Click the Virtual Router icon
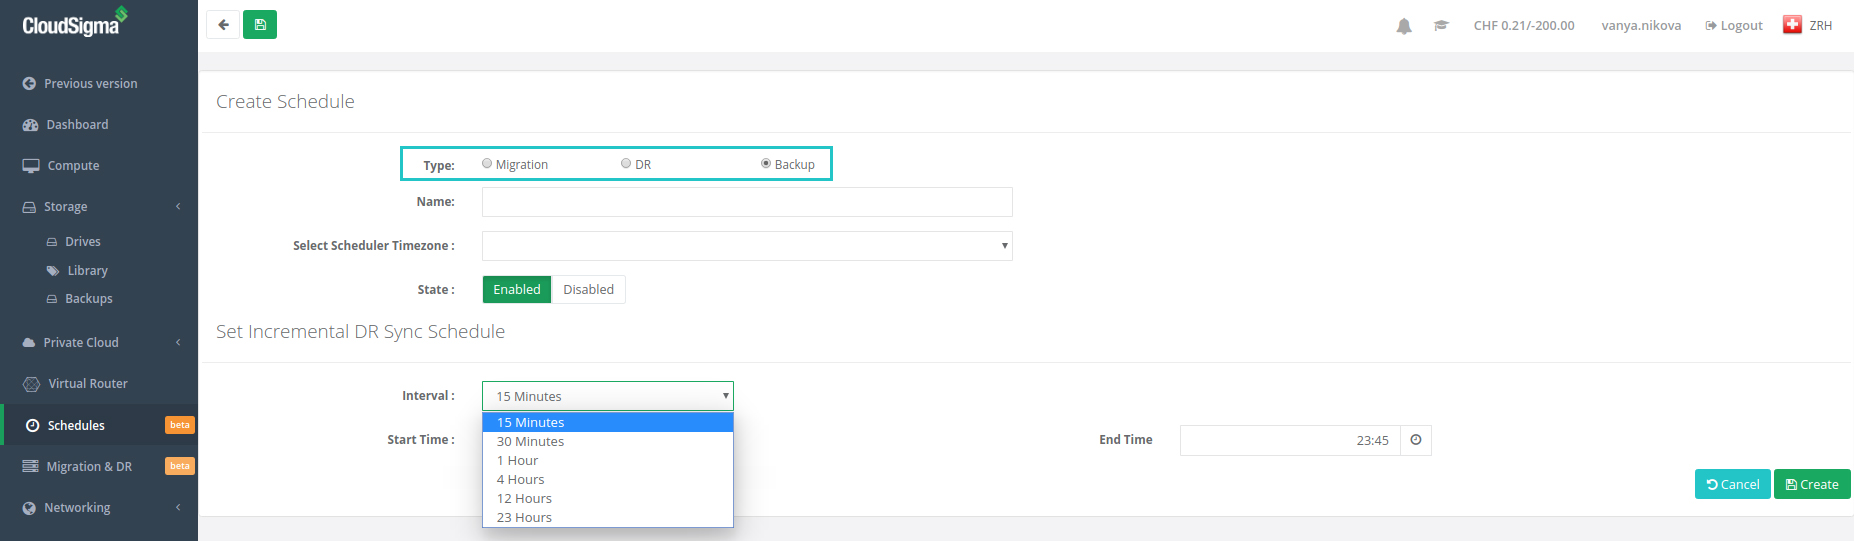The width and height of the screenshot is (1854, 541). (x=31, y=384)
